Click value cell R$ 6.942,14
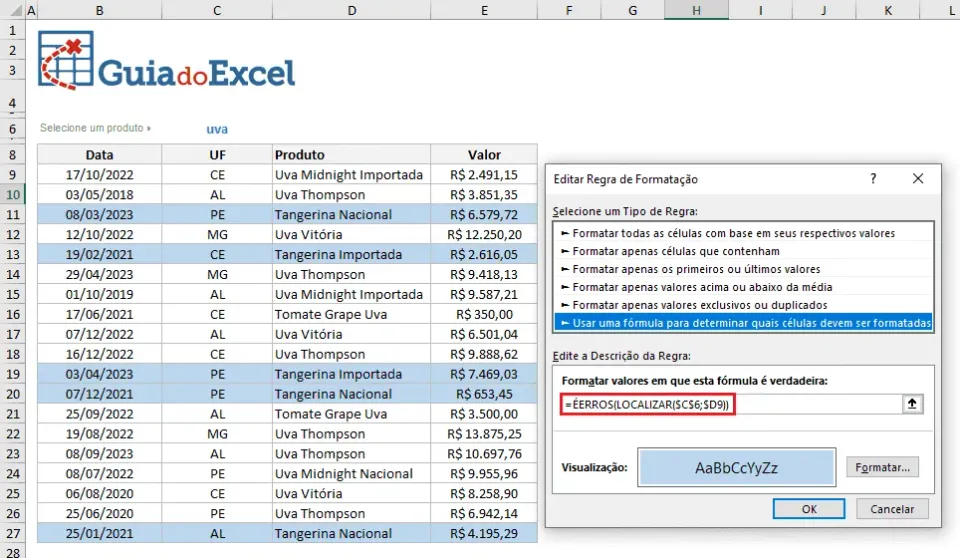 484,513
